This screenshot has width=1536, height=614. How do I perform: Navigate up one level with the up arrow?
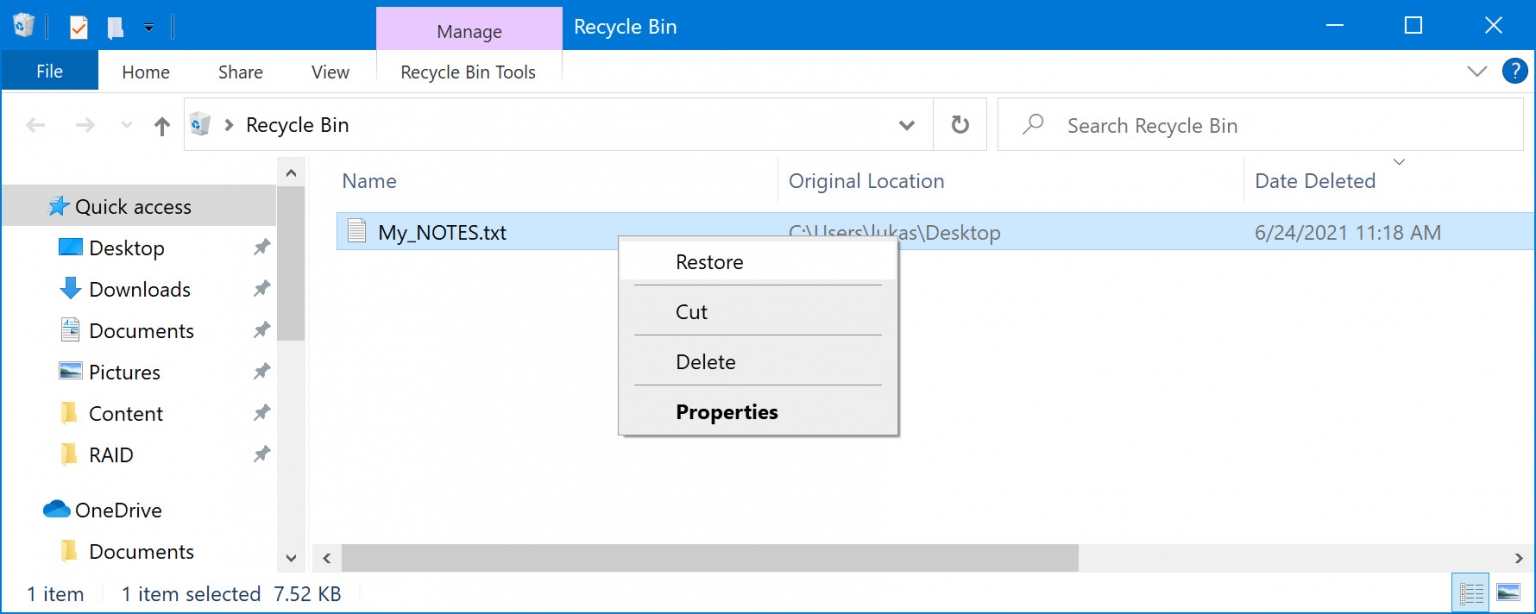(162, 124)
